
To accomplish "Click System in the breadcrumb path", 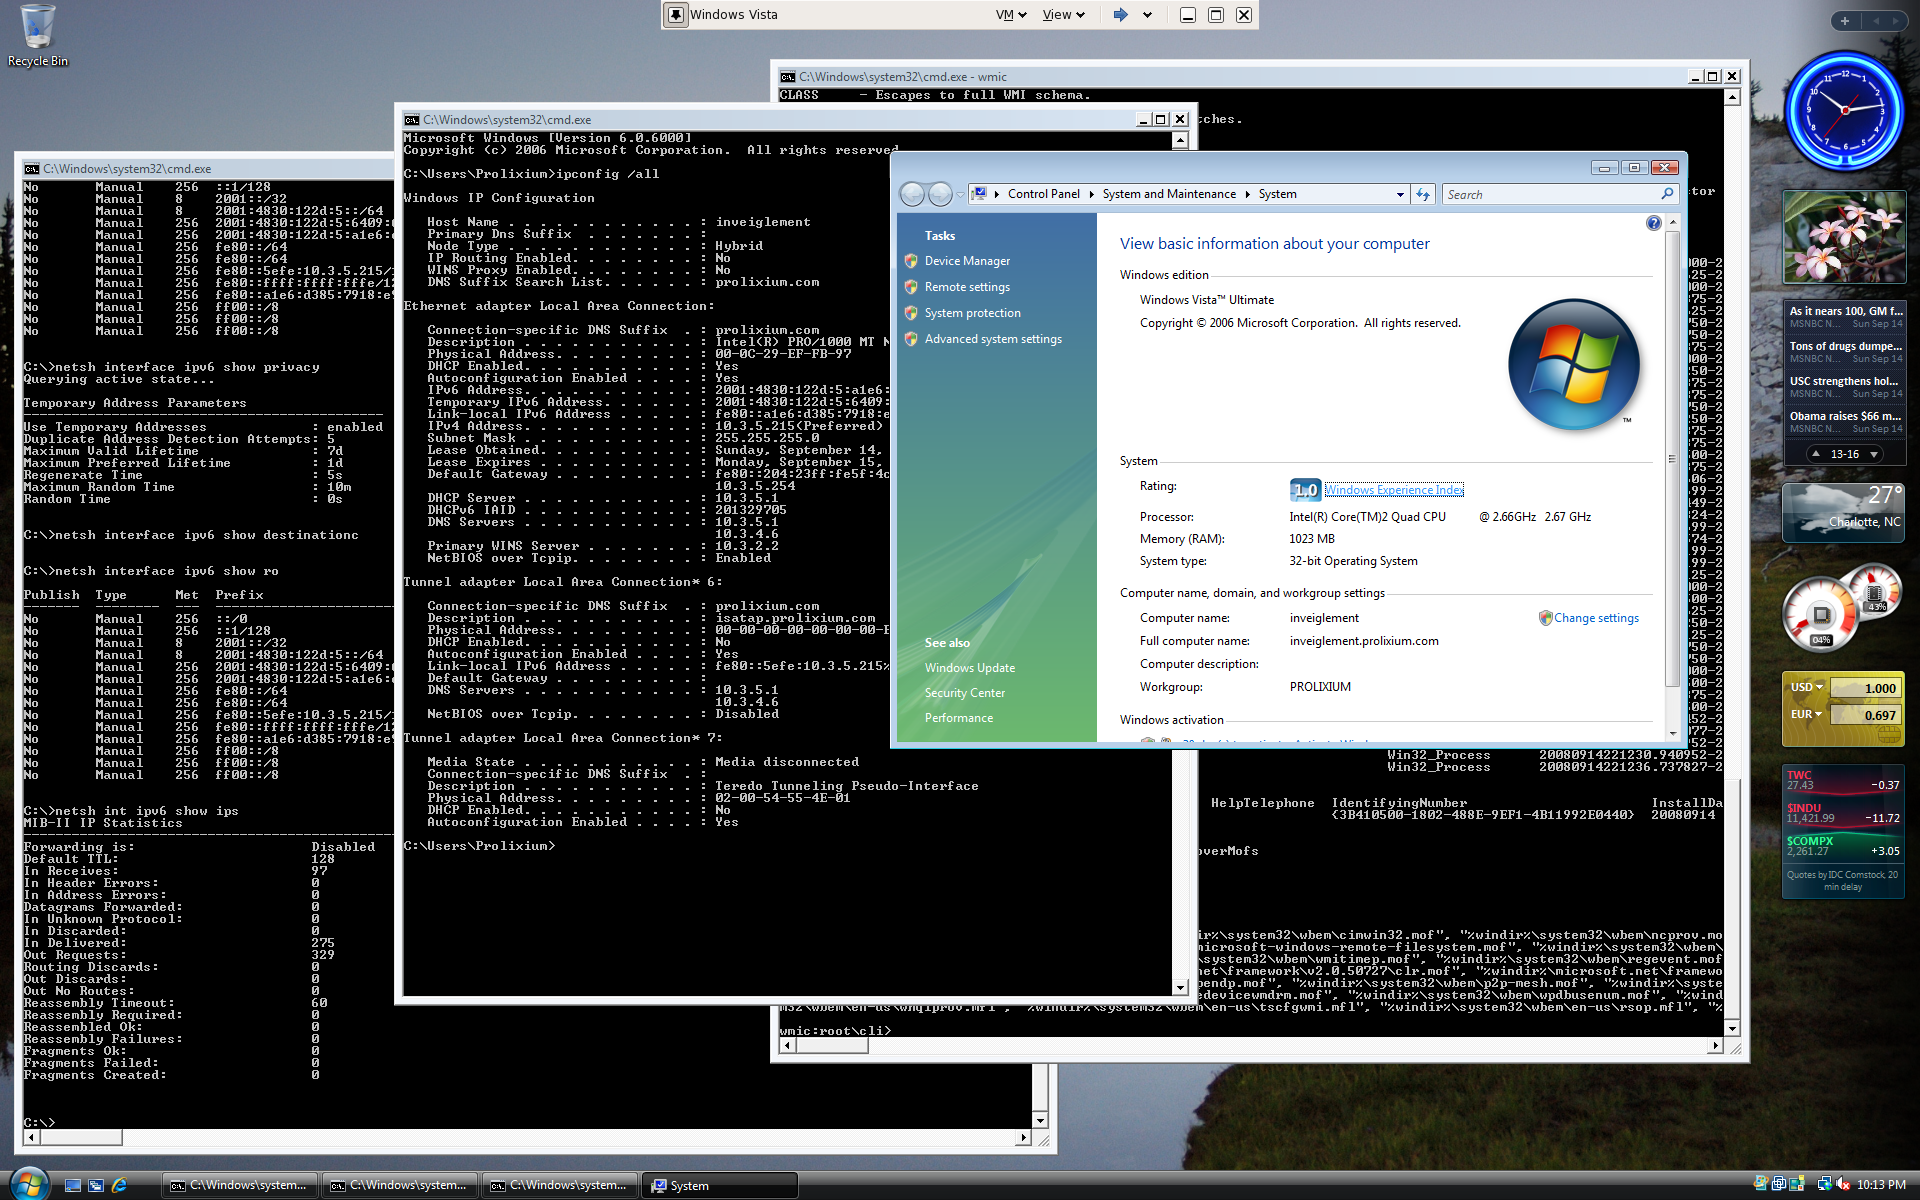I will tap(1277, 194).
